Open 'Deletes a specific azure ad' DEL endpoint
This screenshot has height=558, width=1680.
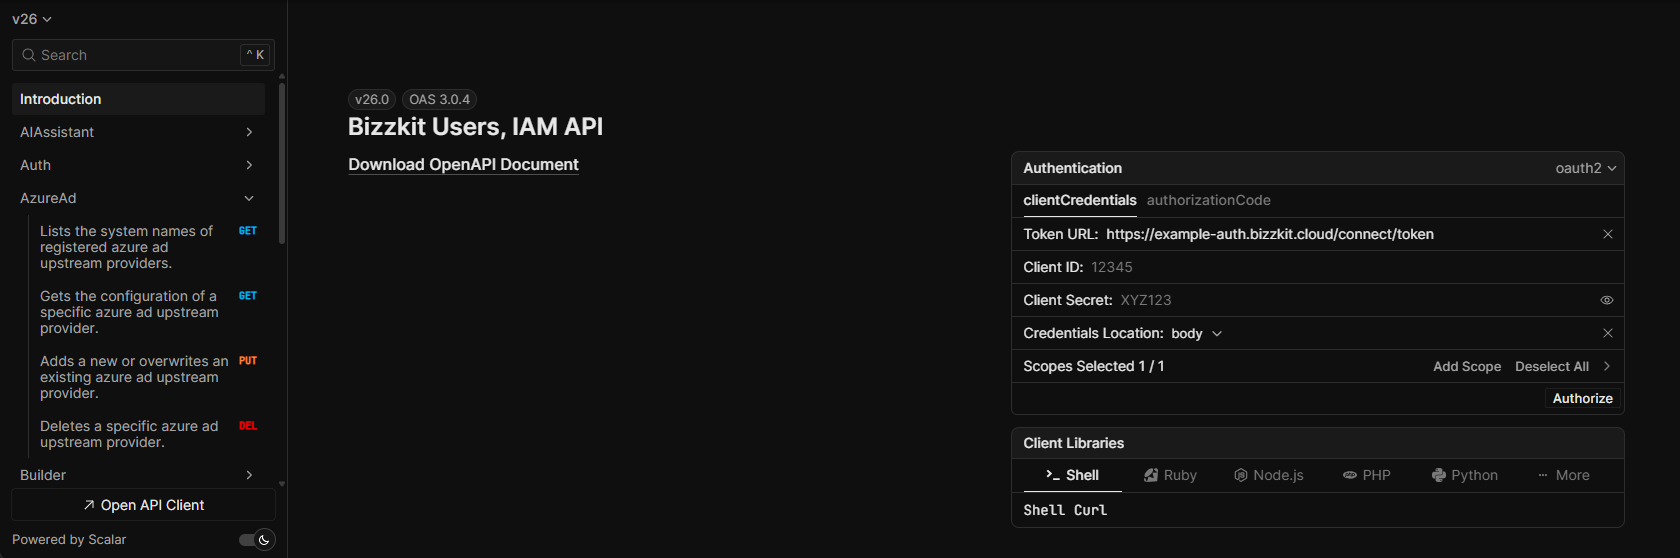148,434
